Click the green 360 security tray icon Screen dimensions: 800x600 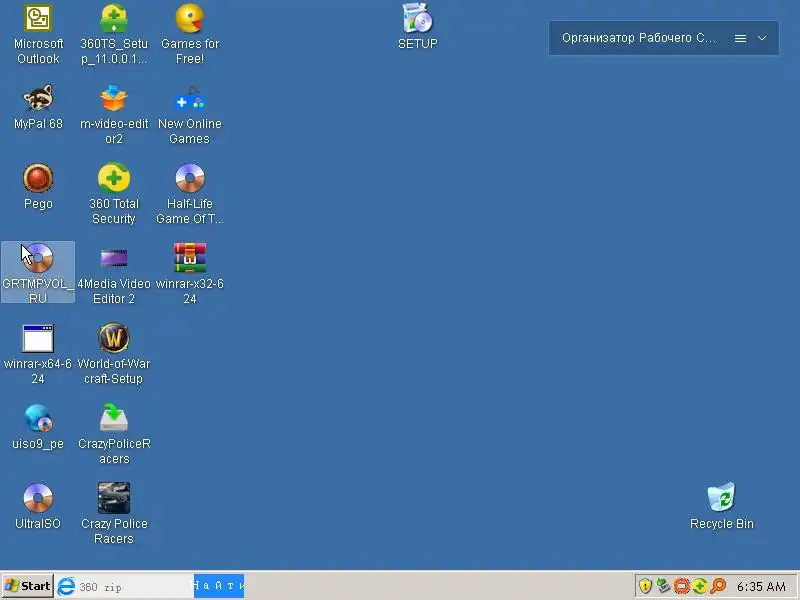700,586
